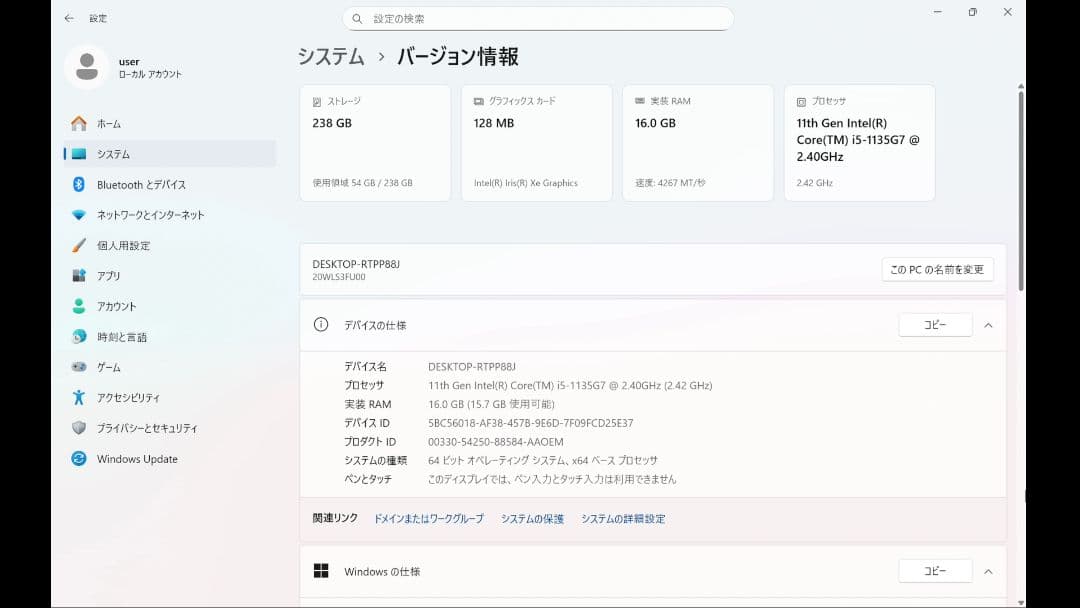Screen dimensions: 1080x608
Task: Click the Windows Update refresh icon
Action: [x=79, y=459]
